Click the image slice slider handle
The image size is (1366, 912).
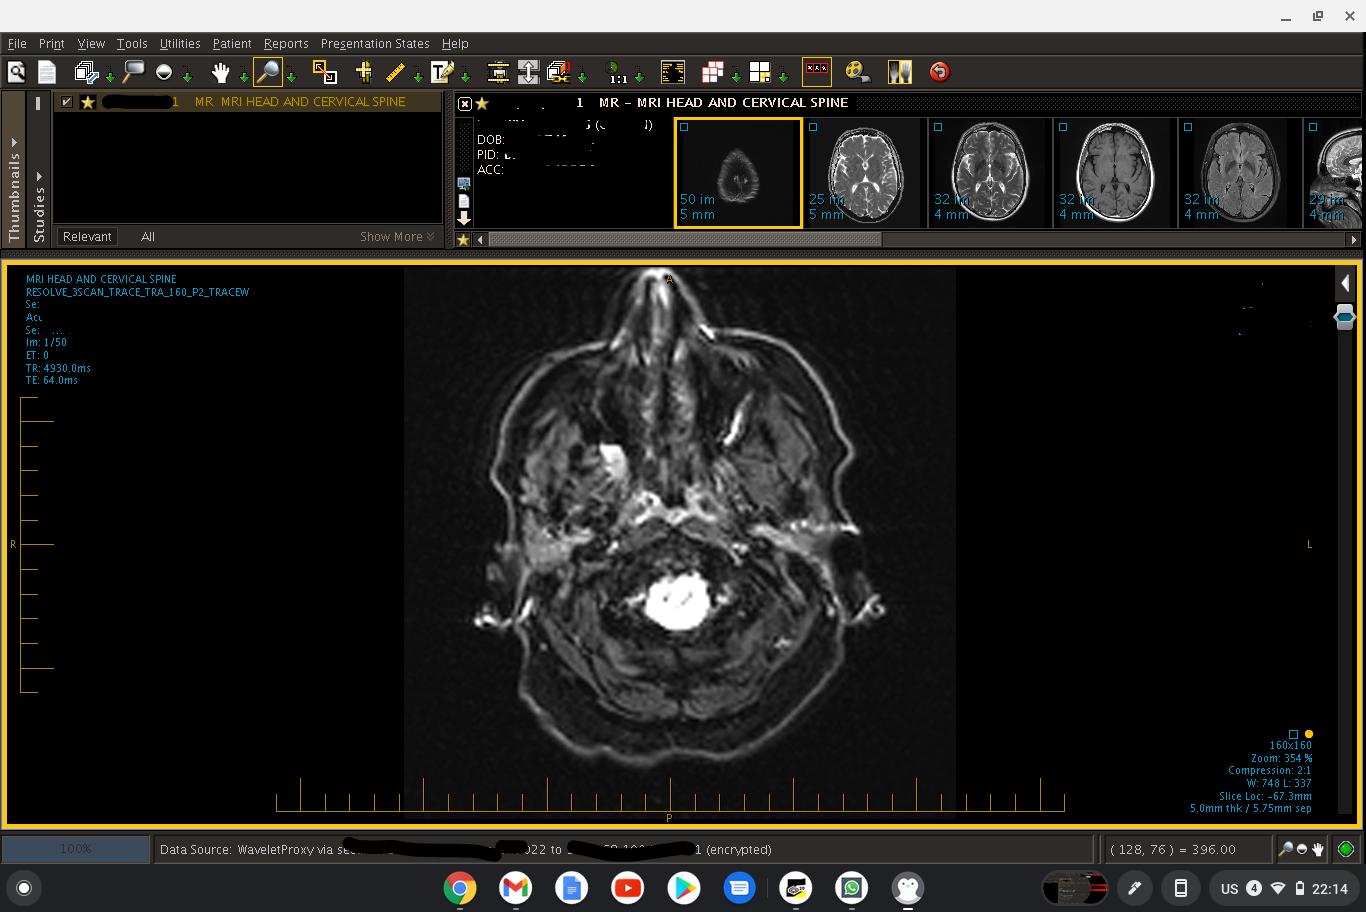click(x=1345, y=318)
